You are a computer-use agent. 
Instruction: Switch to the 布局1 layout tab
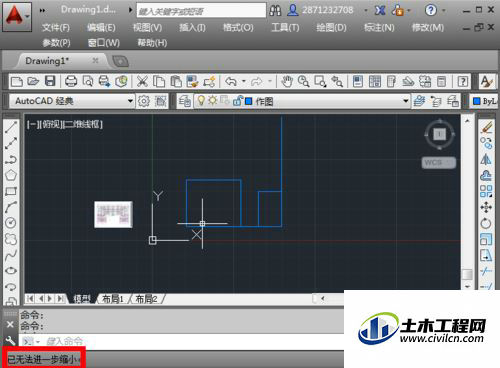pos(113,299)
